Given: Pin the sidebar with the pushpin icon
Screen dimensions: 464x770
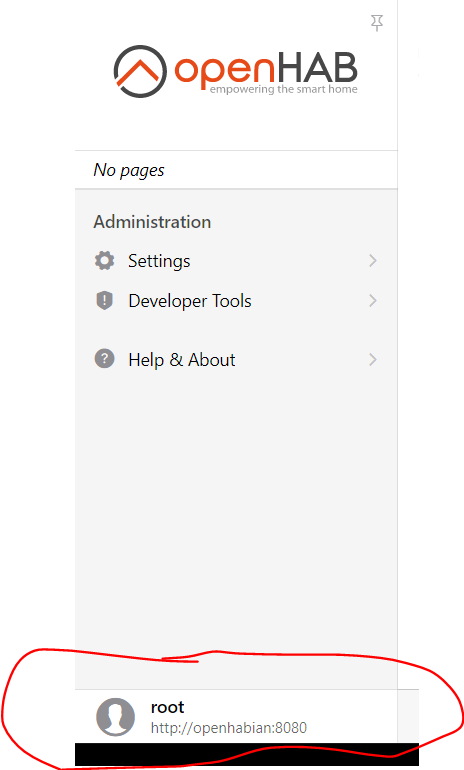Looking at the screenshot, I should click(x=377, y=23).
